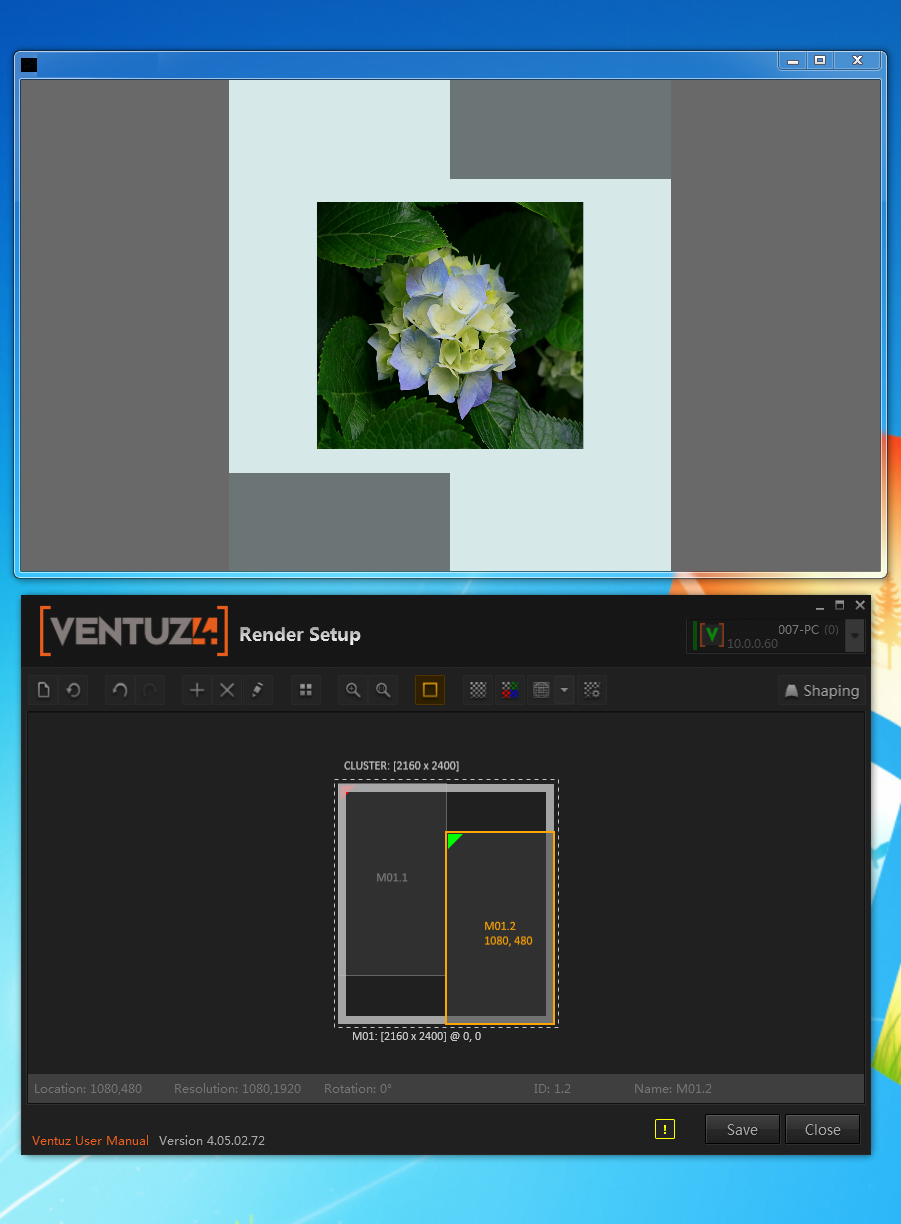Delete selected item with X icon
Viewport: 901px width, 1224px height.
pyautogui.click(x=227, y=690)
